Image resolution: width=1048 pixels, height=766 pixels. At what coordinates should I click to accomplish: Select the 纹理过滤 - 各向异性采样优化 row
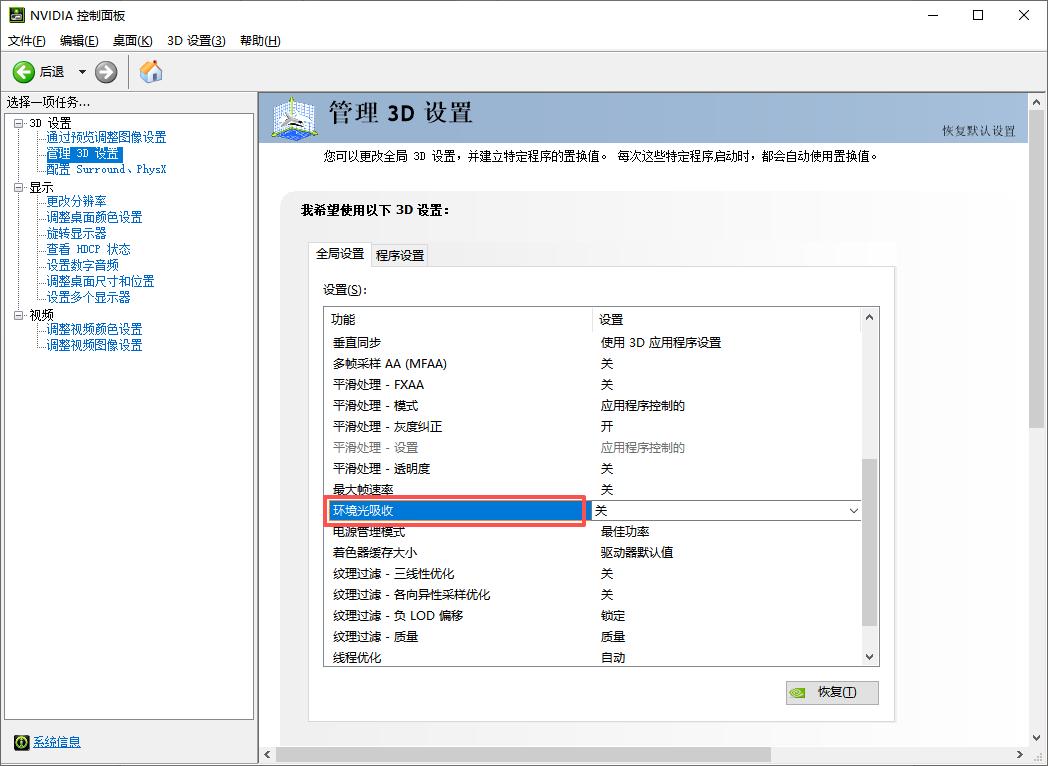[592, 595]
